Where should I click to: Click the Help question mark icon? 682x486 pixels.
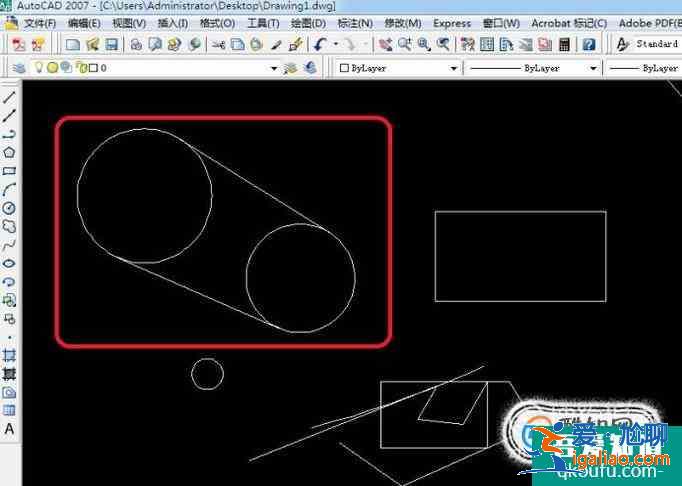(589, 44)
